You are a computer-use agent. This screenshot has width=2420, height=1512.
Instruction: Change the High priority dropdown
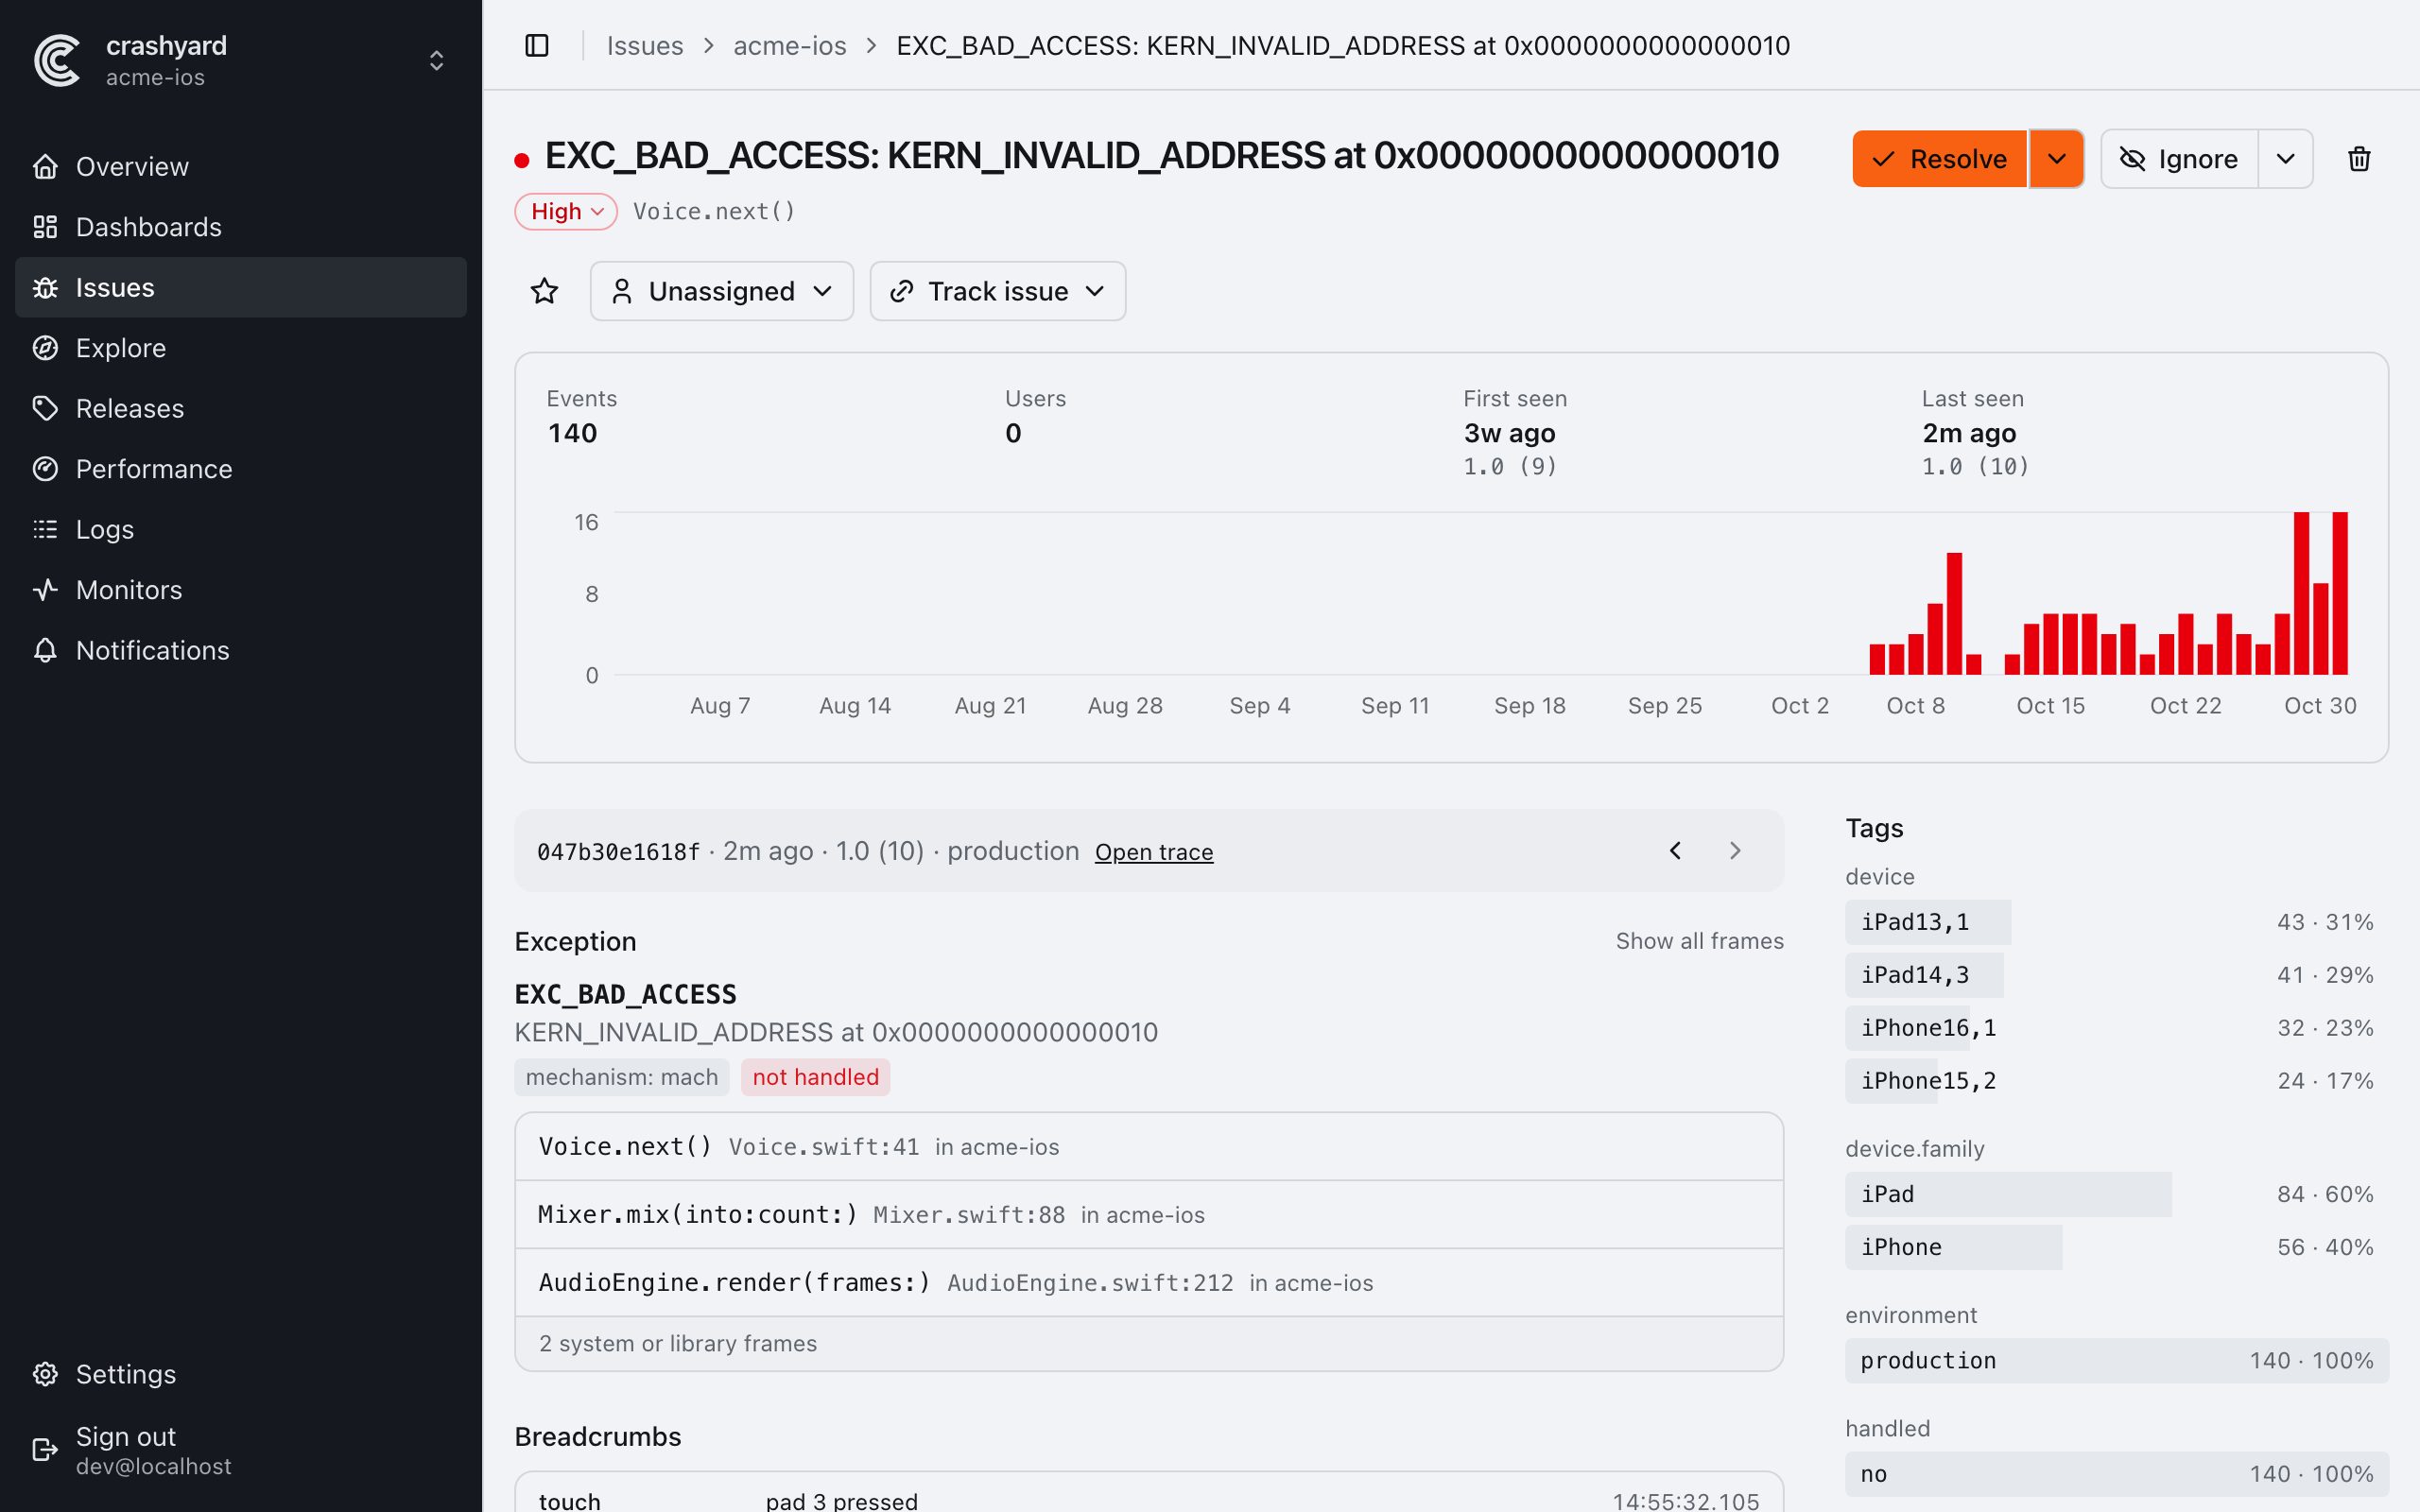tap(566, 211)
